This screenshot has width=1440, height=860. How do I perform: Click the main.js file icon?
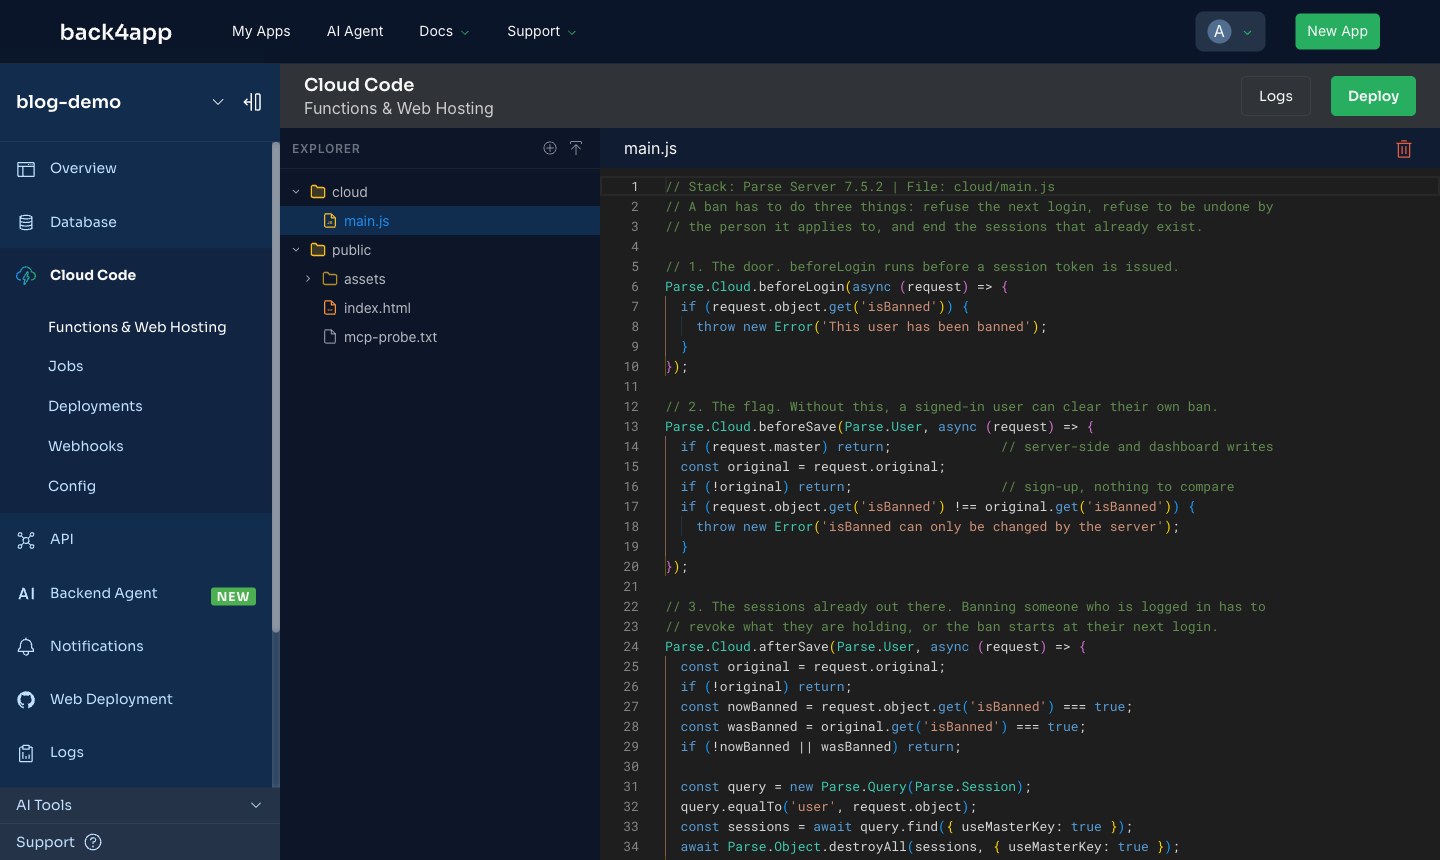(330, 221)
